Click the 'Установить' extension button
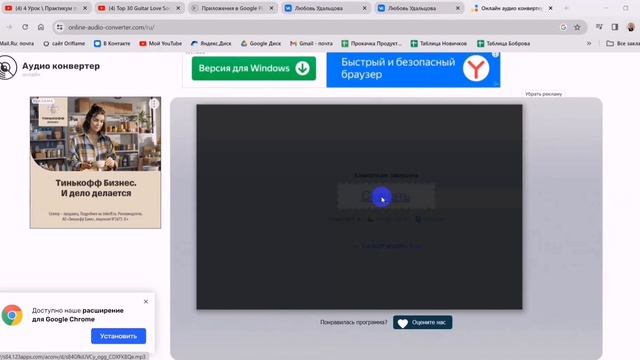Image resolution: width=640 pixels, height=360 pixels. (118, 336)
